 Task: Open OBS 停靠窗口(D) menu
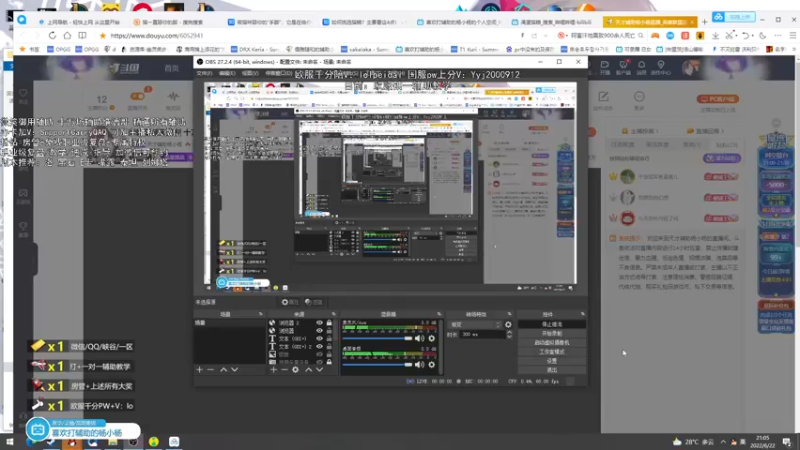[279, 73]
